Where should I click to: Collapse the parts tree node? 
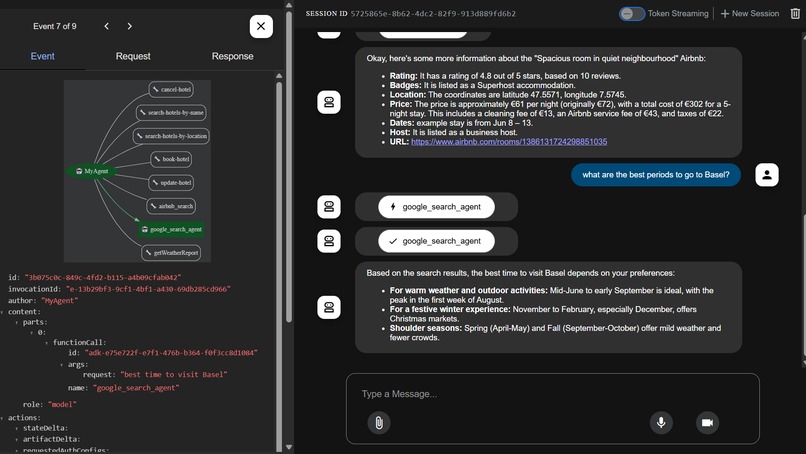click(16, 322)
